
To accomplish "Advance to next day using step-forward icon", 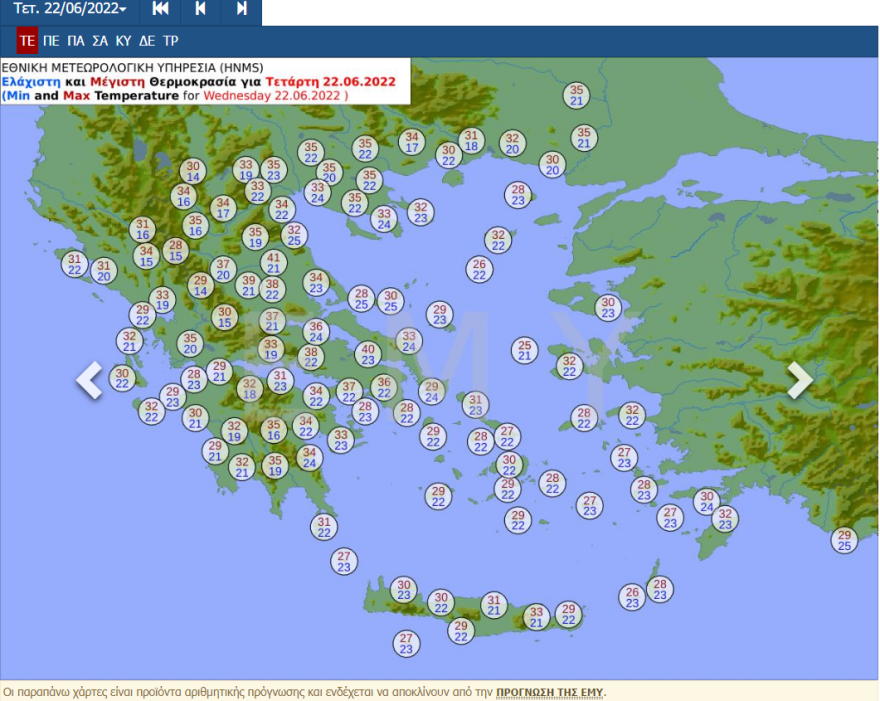I will click(x=241, y=9).
